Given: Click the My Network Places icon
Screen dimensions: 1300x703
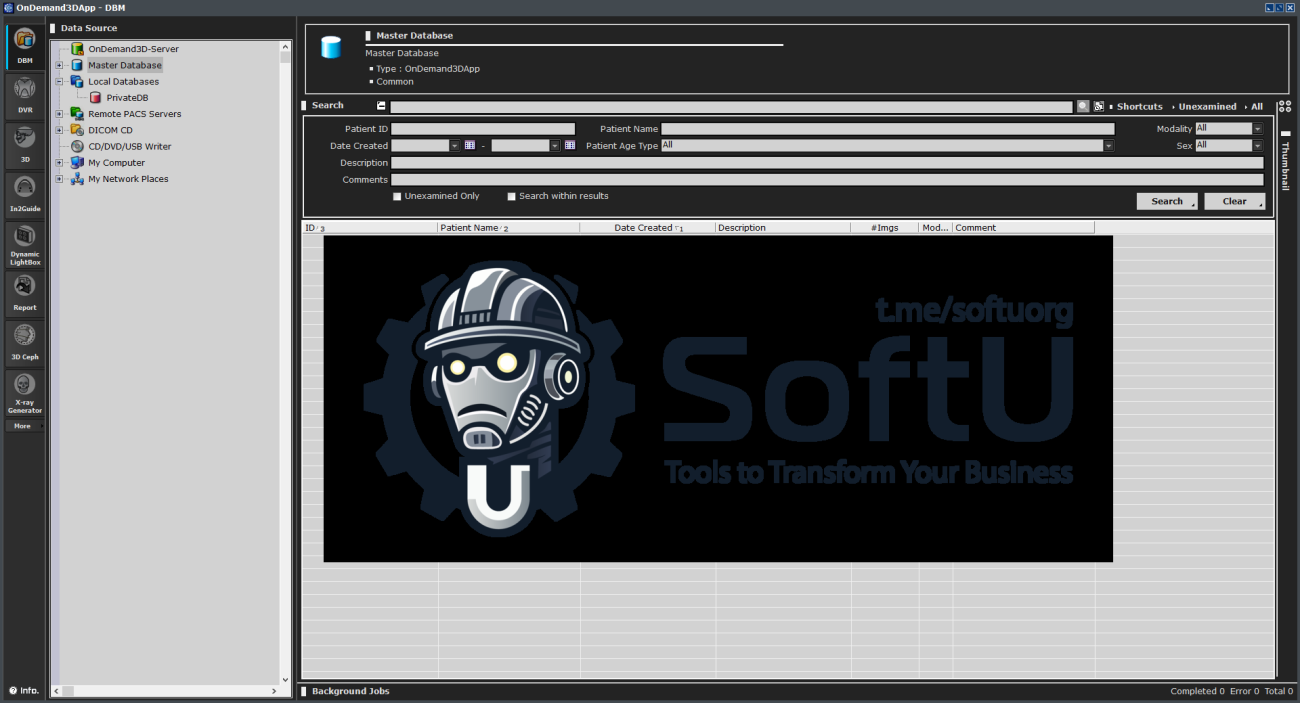Looking at the screenshot, I should click(77, 179).
